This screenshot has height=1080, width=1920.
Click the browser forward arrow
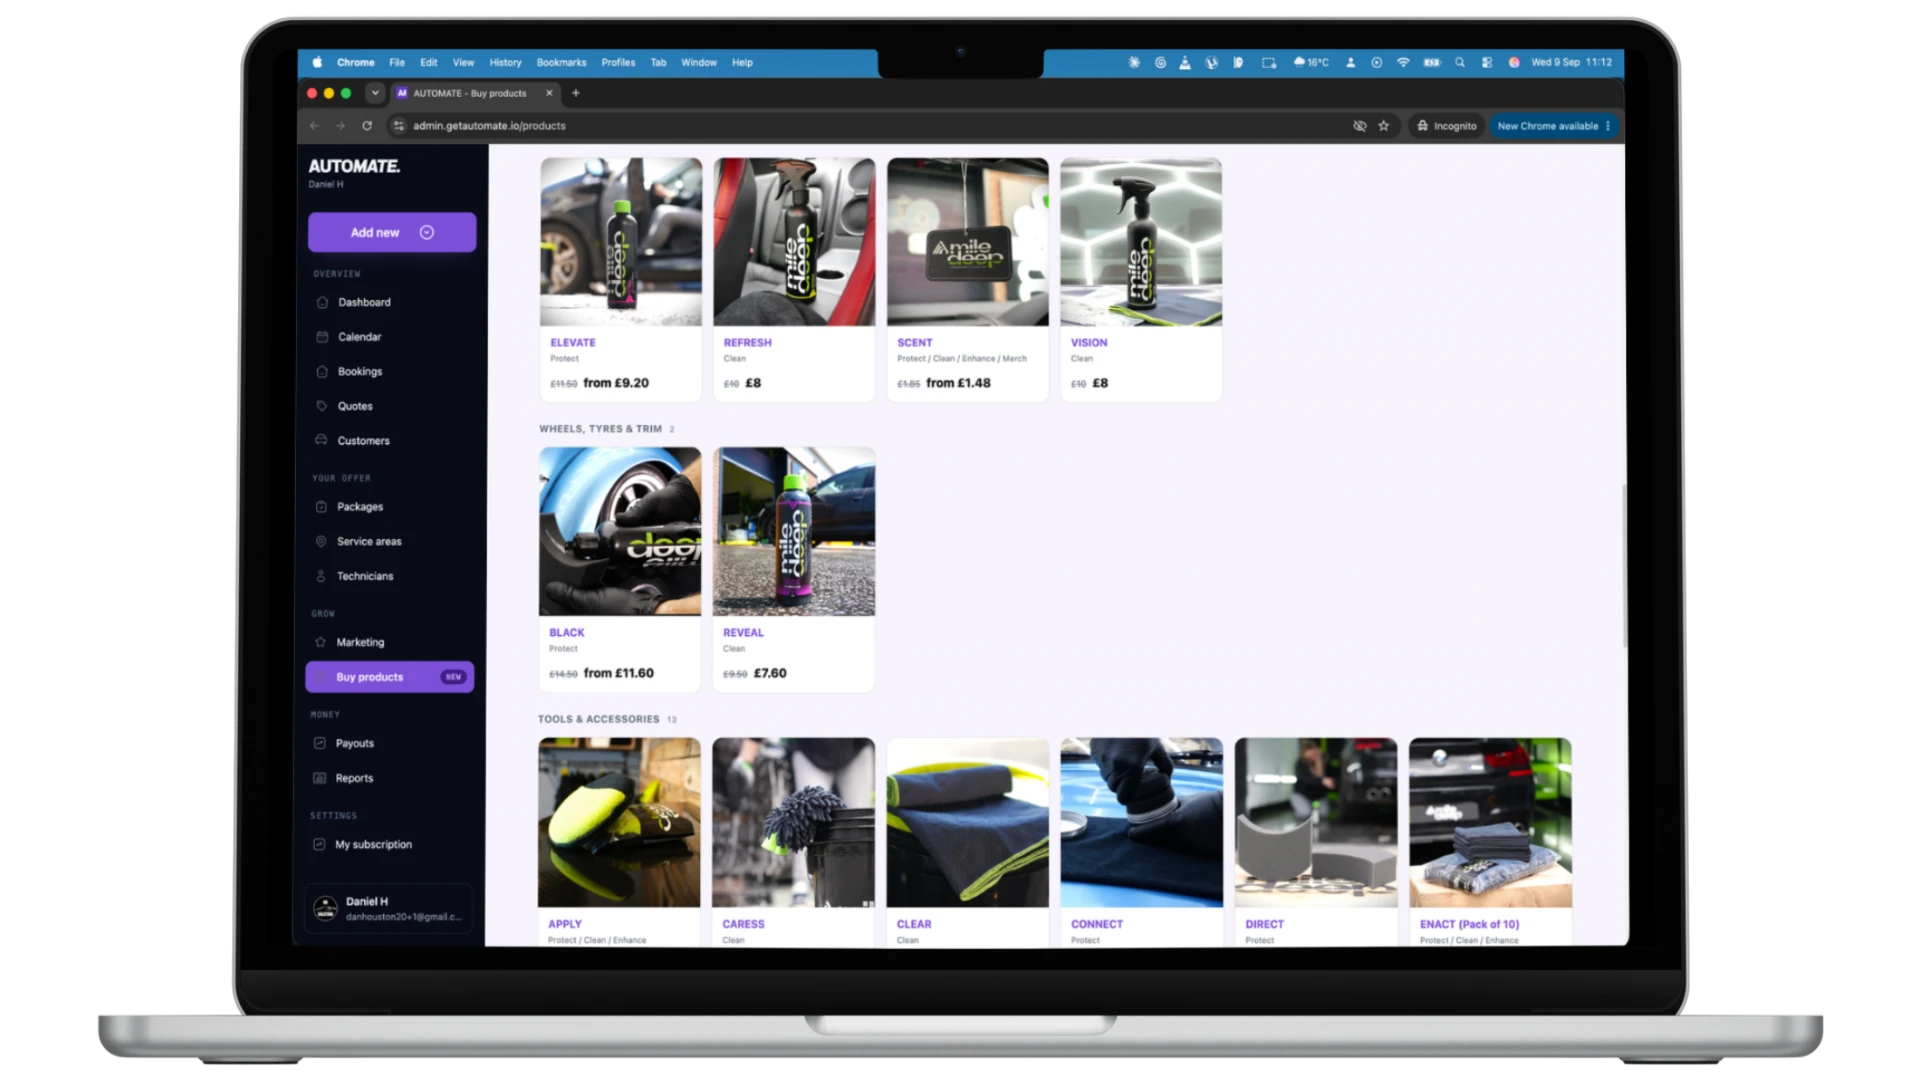coord(340,126)
